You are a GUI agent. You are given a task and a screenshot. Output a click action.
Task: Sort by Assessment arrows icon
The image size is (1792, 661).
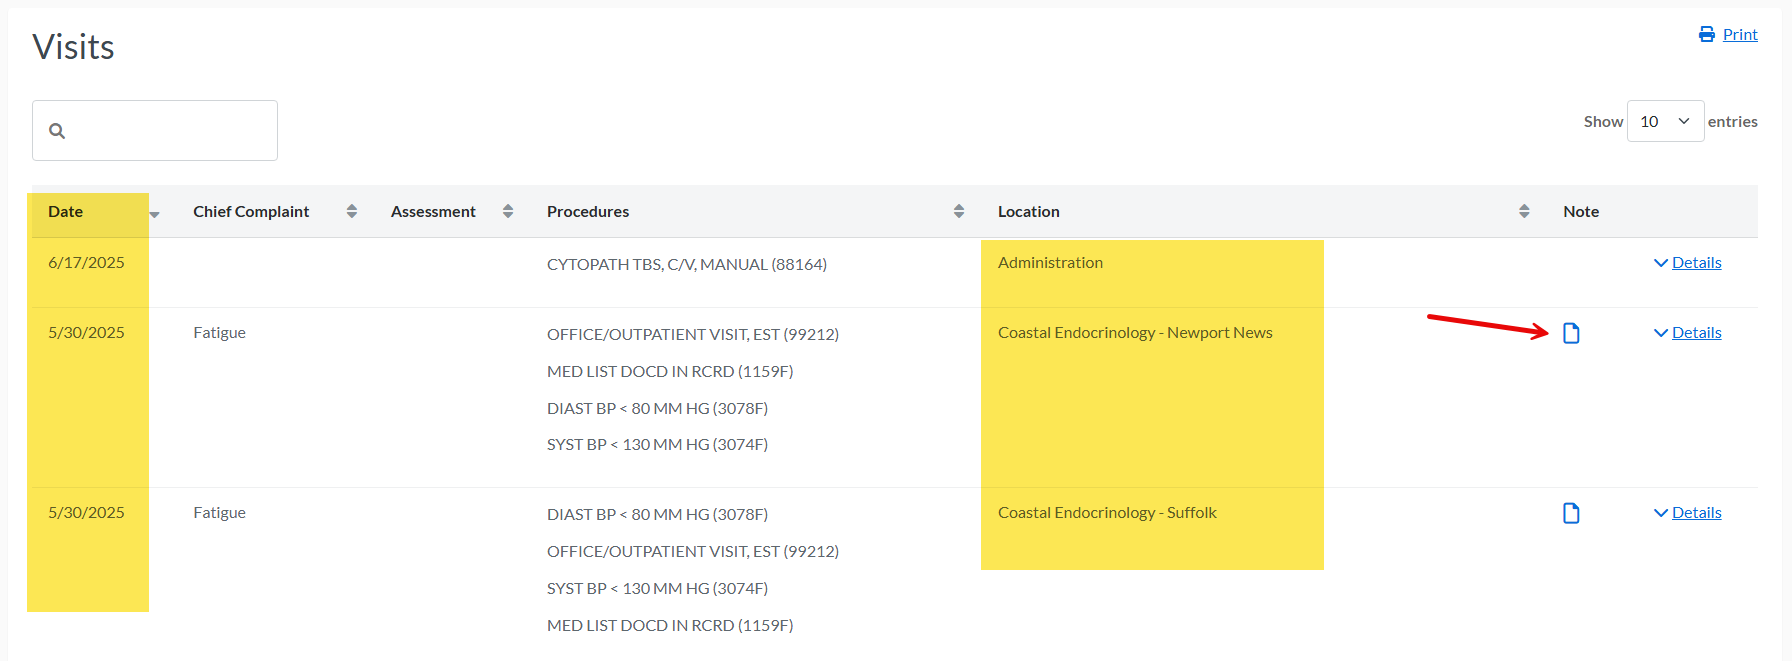tap(508, 211)
